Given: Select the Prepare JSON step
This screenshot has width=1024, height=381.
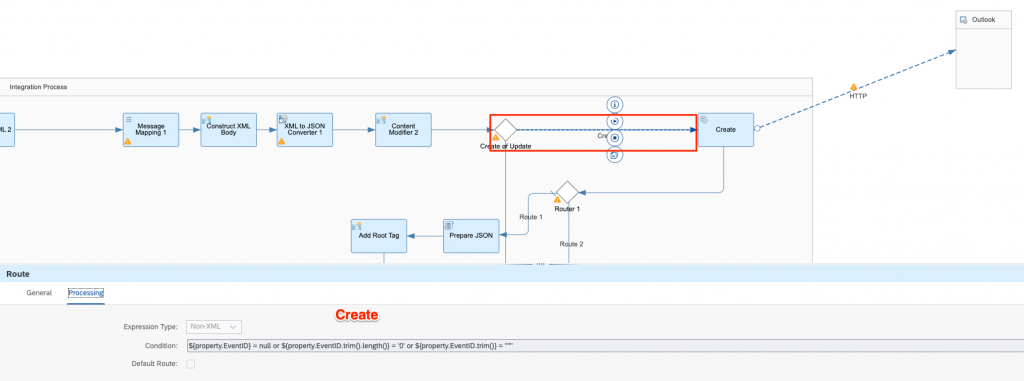Looking at the screenshot, I should [471, 236].
